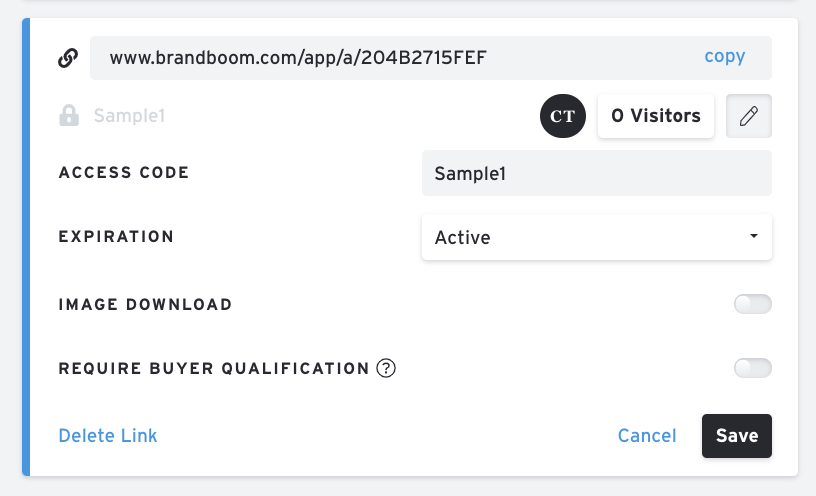The image size is (816, 496).
Task: Click the Expiration label text
Action: pos(116,237)
